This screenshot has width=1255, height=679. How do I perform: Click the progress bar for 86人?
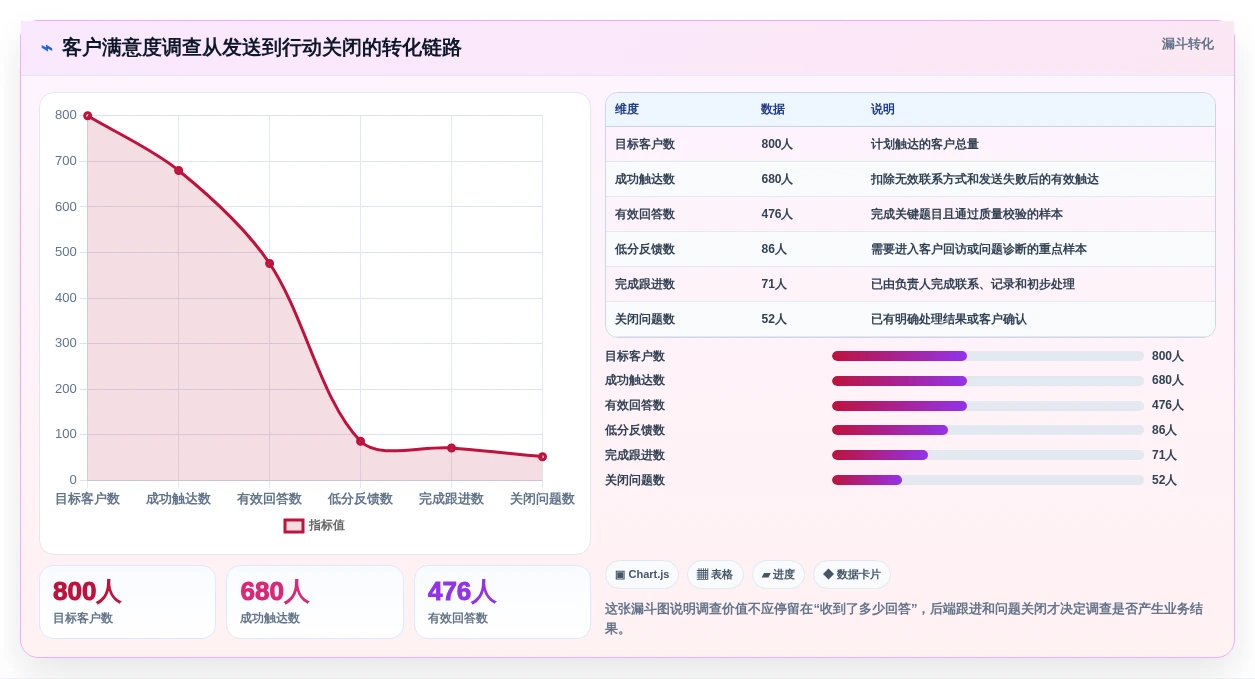pos(988,430)
